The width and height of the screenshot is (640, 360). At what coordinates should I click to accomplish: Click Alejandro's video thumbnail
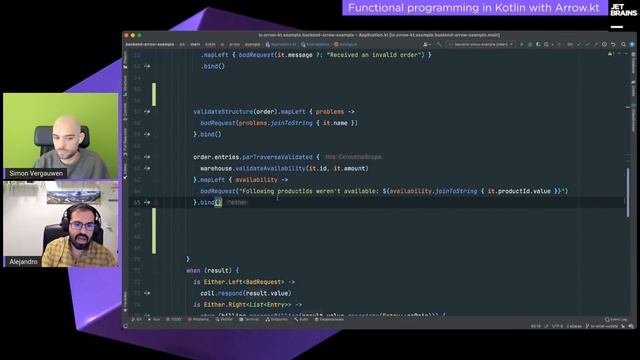tap(61, 224)
